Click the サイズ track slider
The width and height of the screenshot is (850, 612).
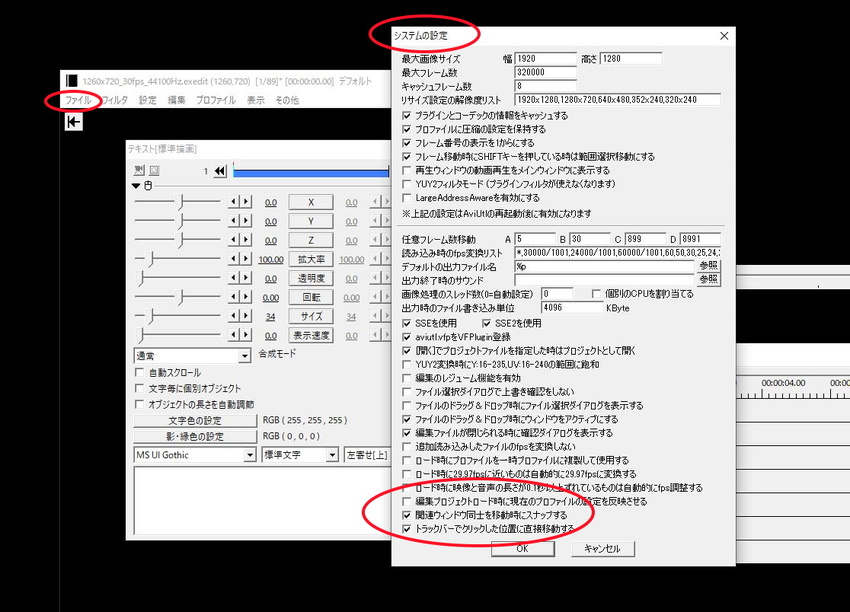177,316
